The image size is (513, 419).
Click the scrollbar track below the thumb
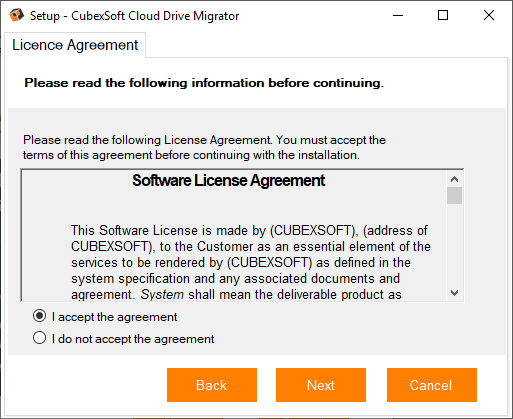[x=454, y=245]
